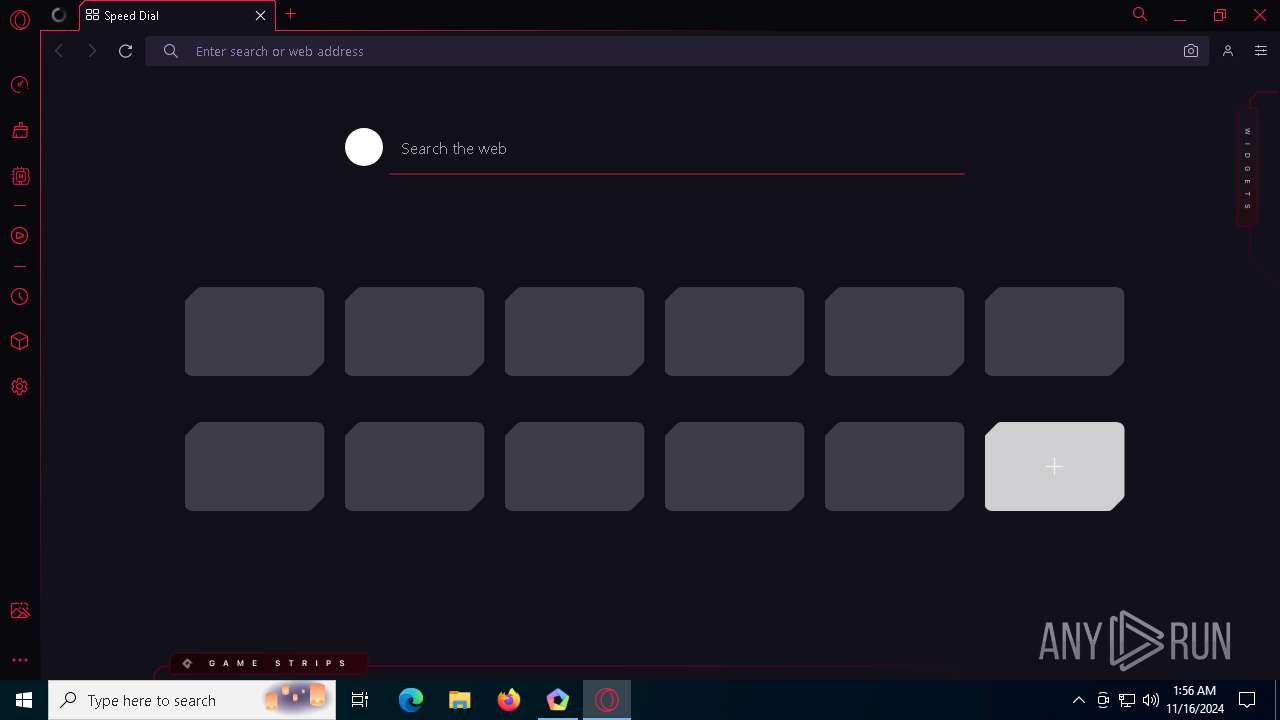Screen dimensions: 1280x720
Task: Select the loading pinned tab
Action: click(x=59, y=15)
